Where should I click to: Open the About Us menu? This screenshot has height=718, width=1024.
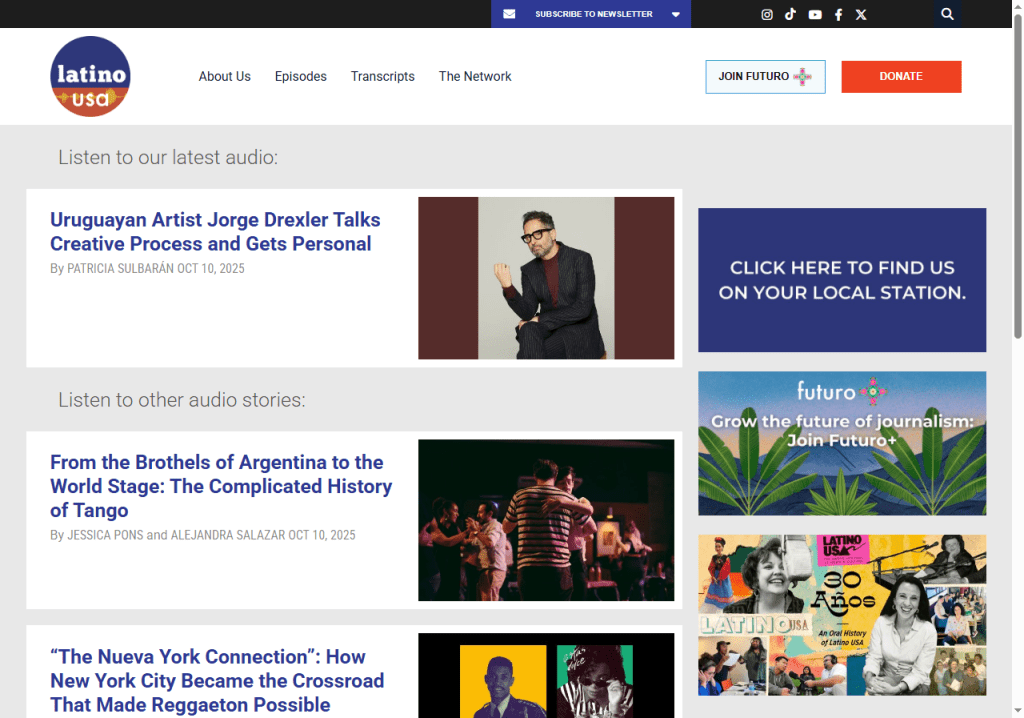tap(224, 76)
